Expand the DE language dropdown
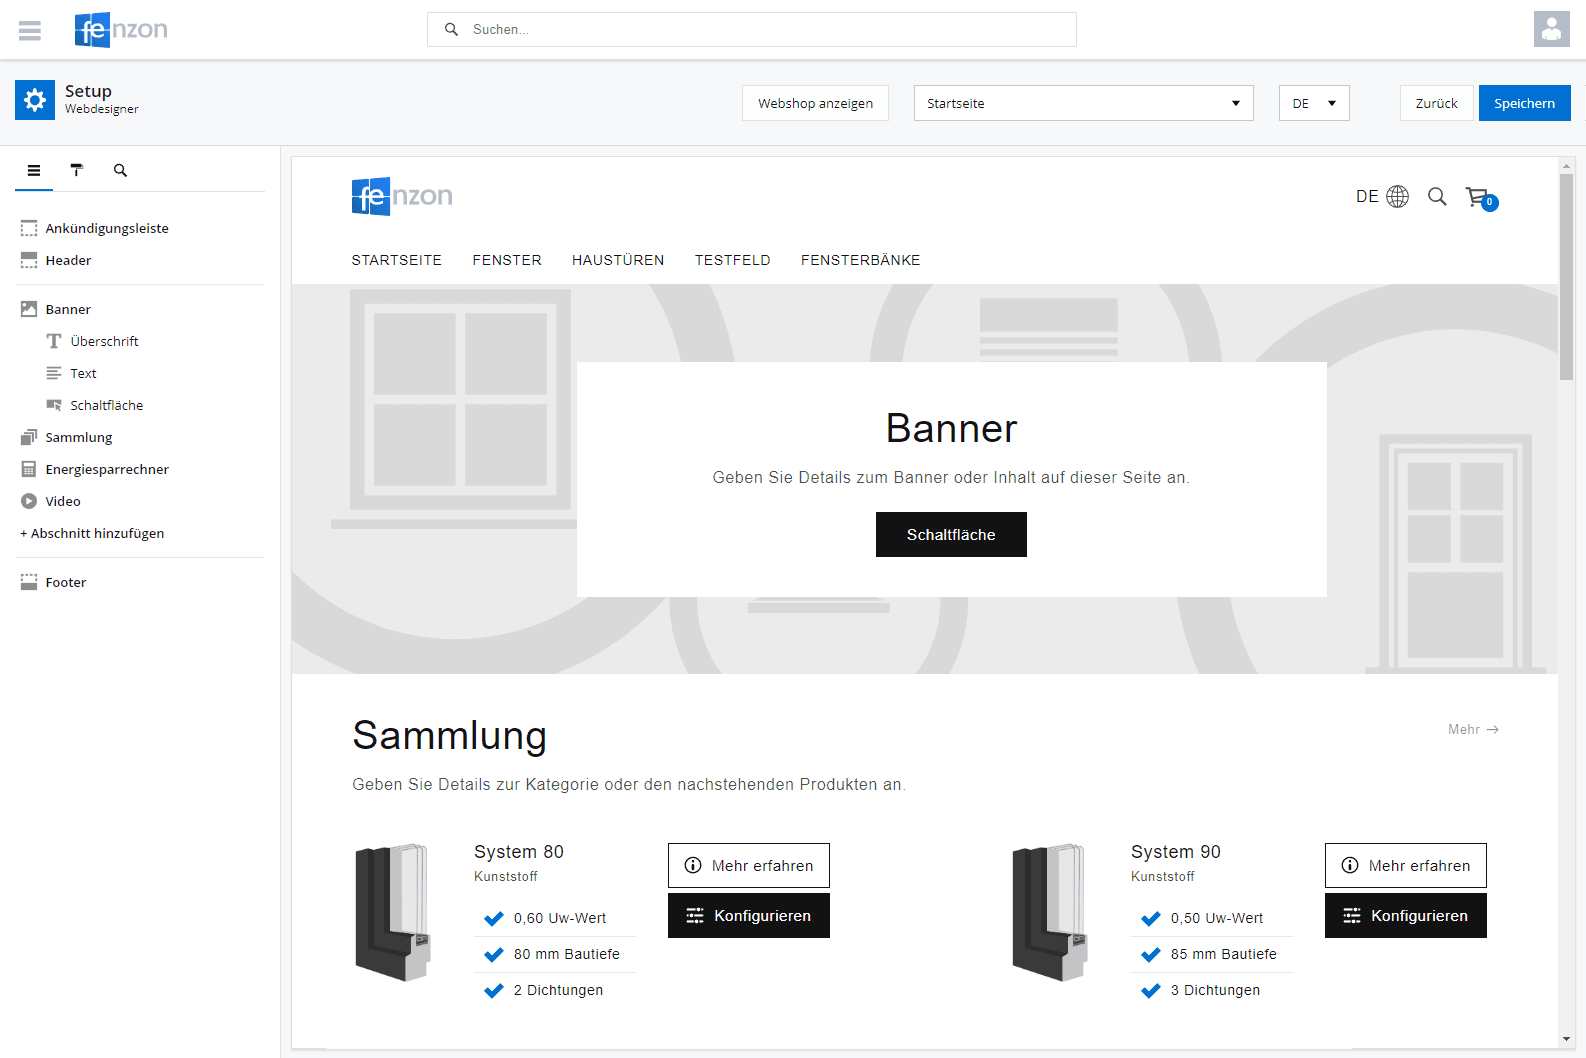This screenshot has width=1586, height=1058. tap(1314, 103)
